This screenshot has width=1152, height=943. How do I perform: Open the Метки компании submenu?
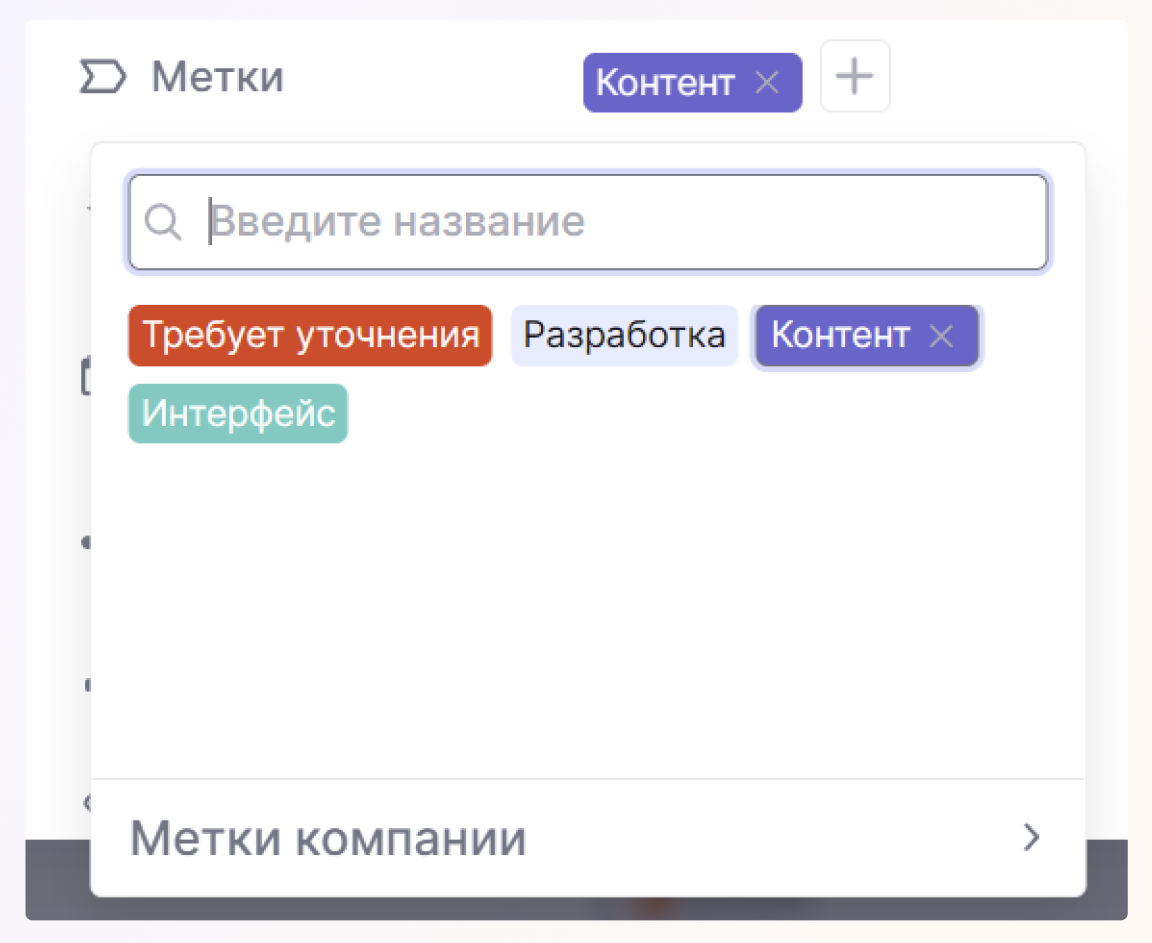click(328, 839)
